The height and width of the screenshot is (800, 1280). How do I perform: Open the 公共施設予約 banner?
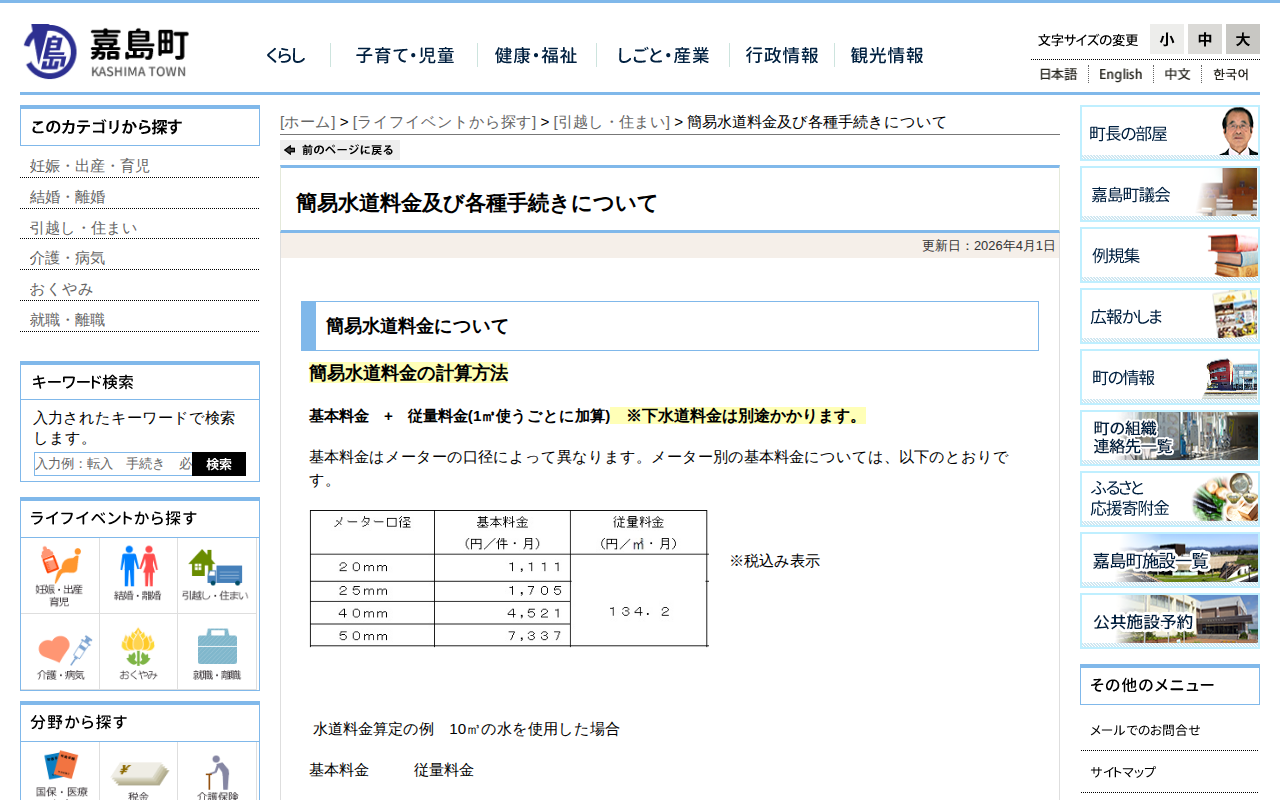(x=1170, y=621)
